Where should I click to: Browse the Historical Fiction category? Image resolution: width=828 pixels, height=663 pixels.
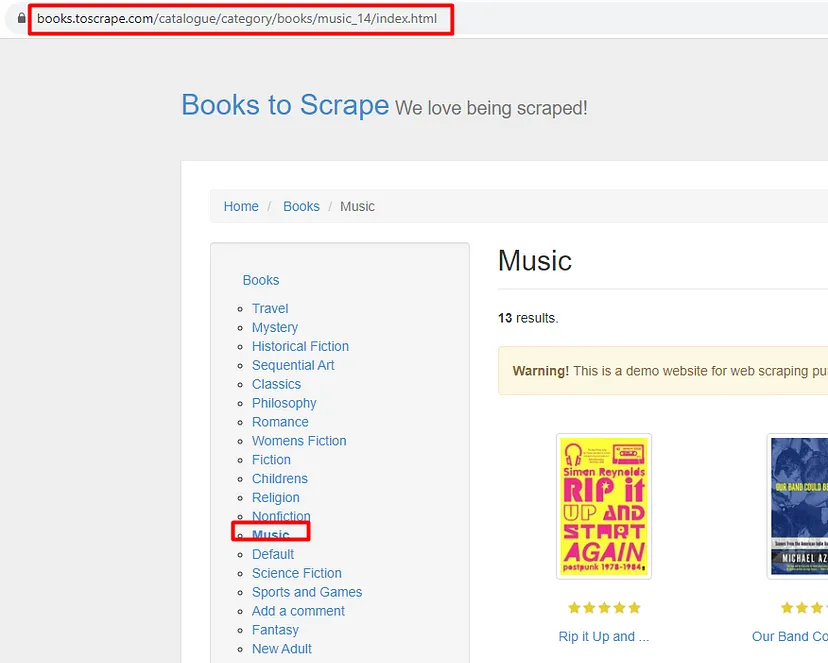click(x=300, y=346)
